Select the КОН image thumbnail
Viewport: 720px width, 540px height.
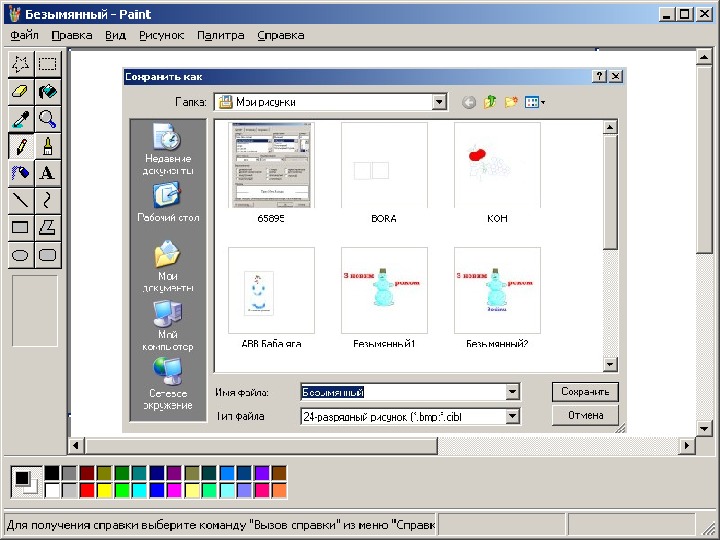point(497,165)
